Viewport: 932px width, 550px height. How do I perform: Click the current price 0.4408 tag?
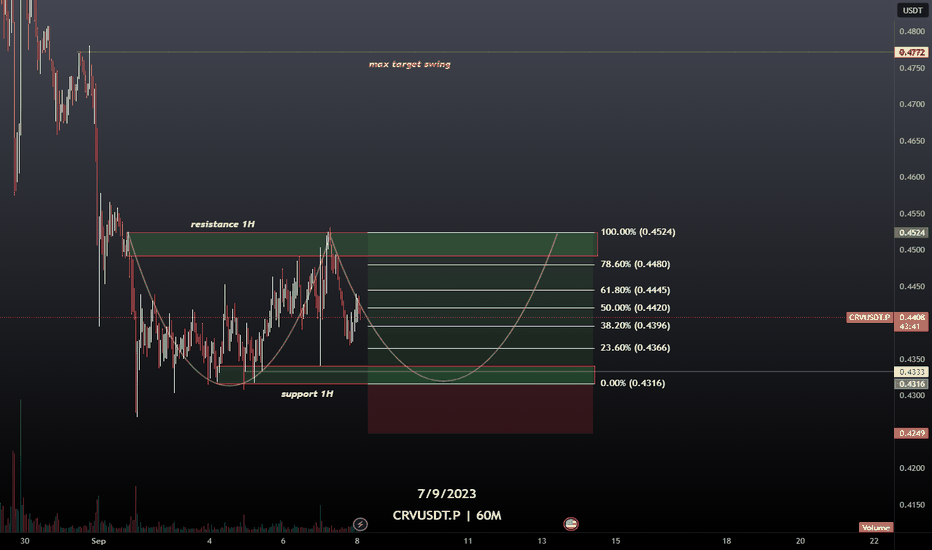(x=912, y=318)
